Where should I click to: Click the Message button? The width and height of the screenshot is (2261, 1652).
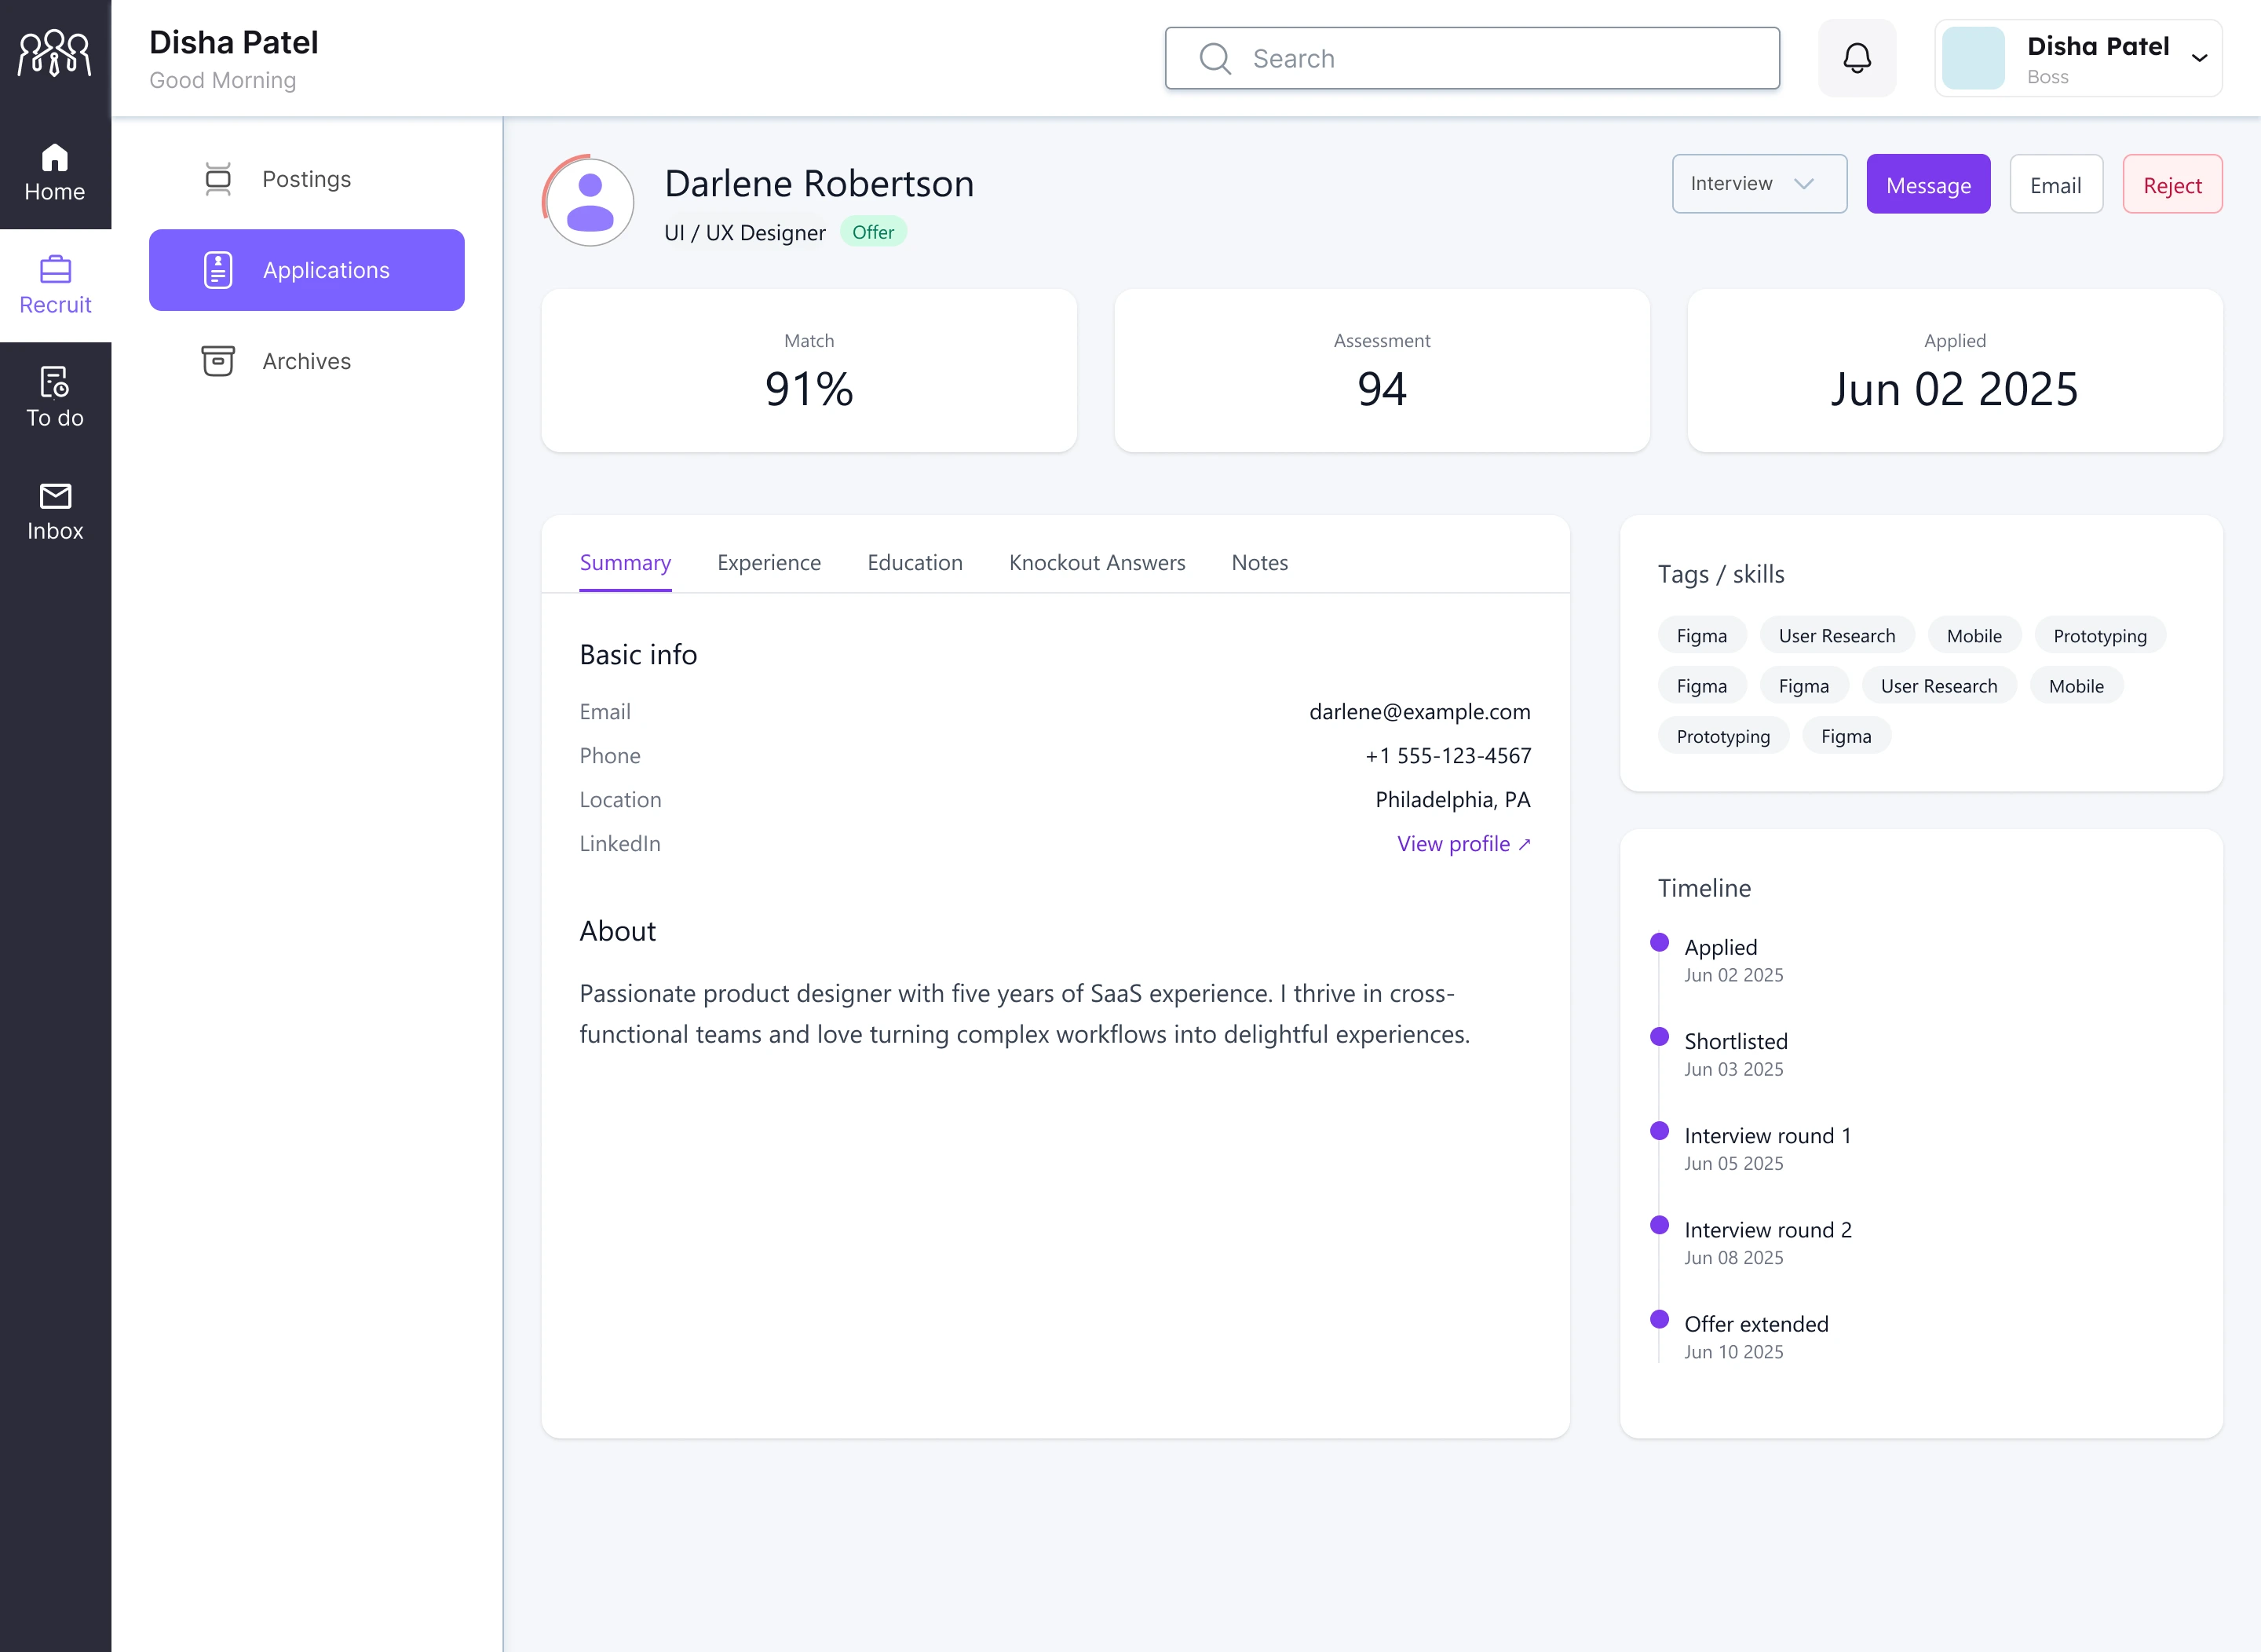point(1928,184)
